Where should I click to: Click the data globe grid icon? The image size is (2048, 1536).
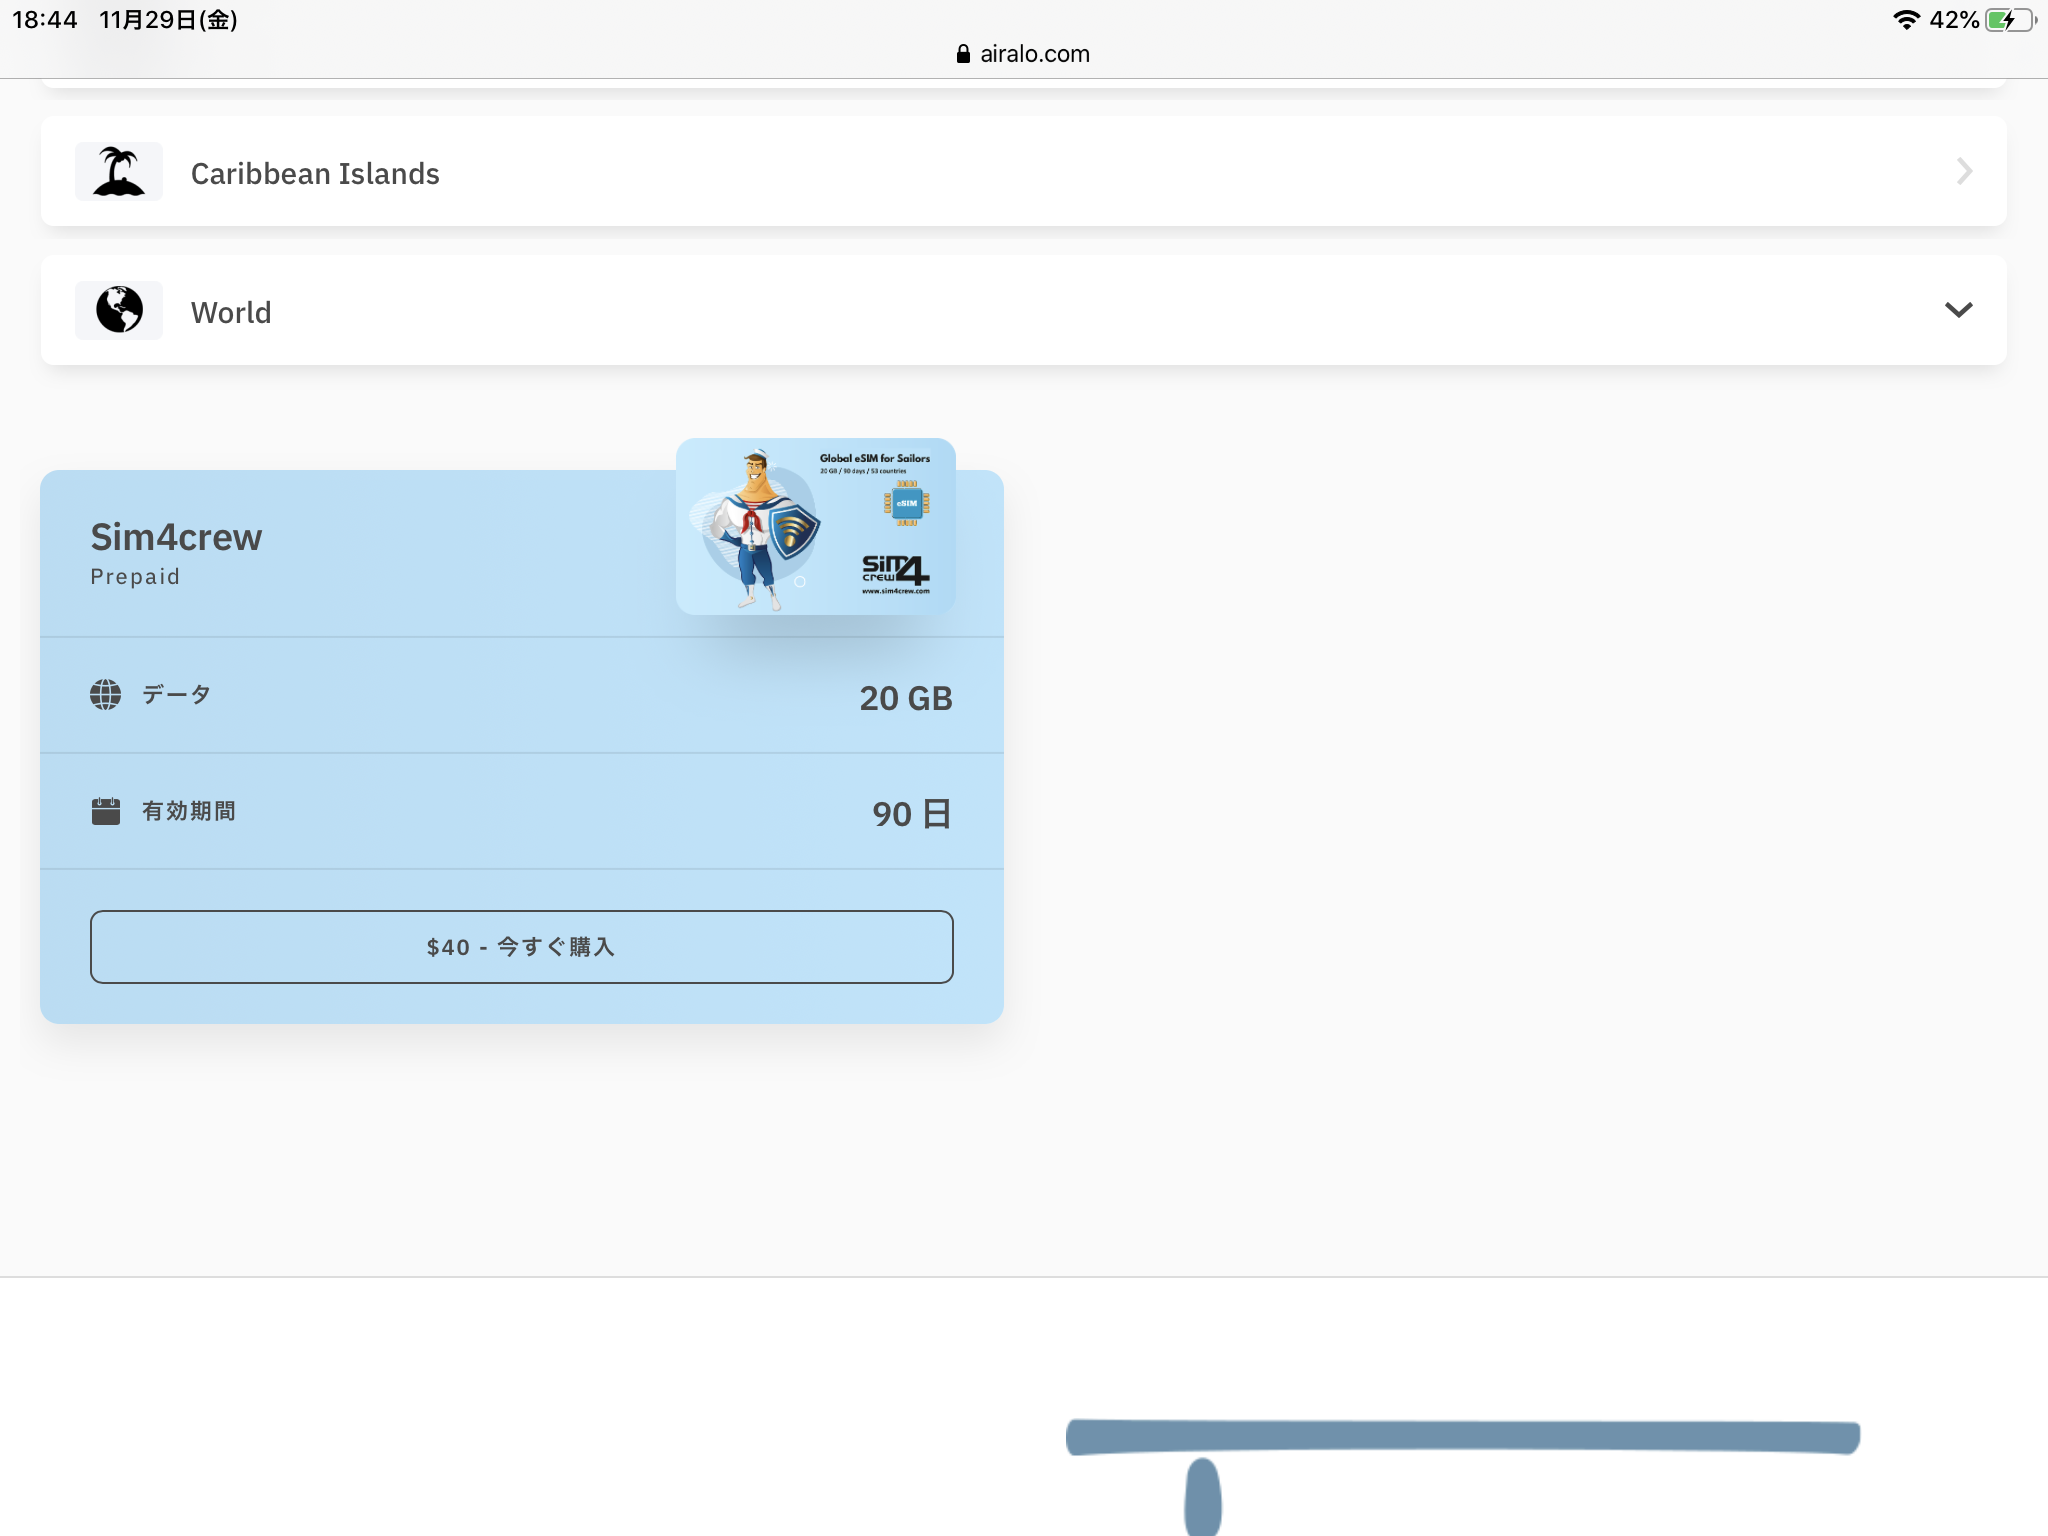point(105,694)
